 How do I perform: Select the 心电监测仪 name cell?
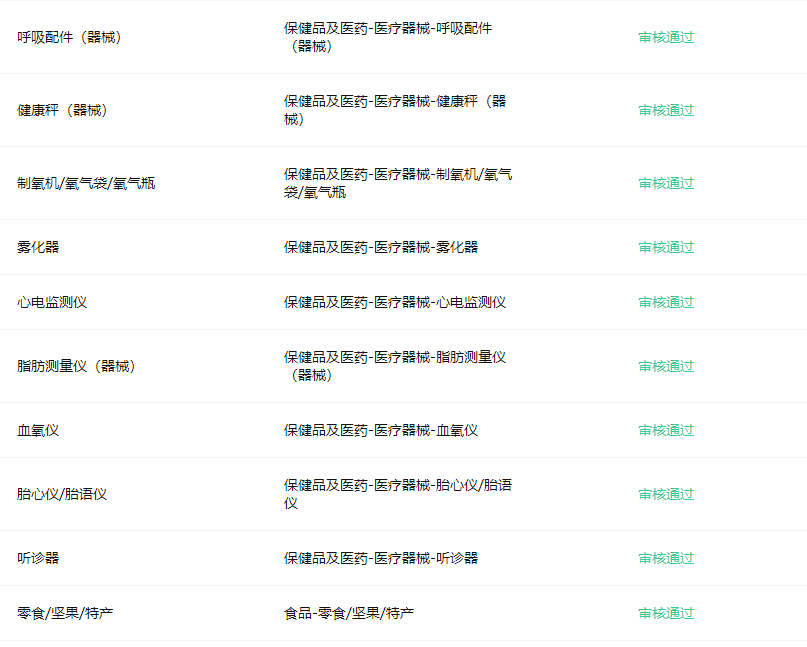click(x=52, y=302)
